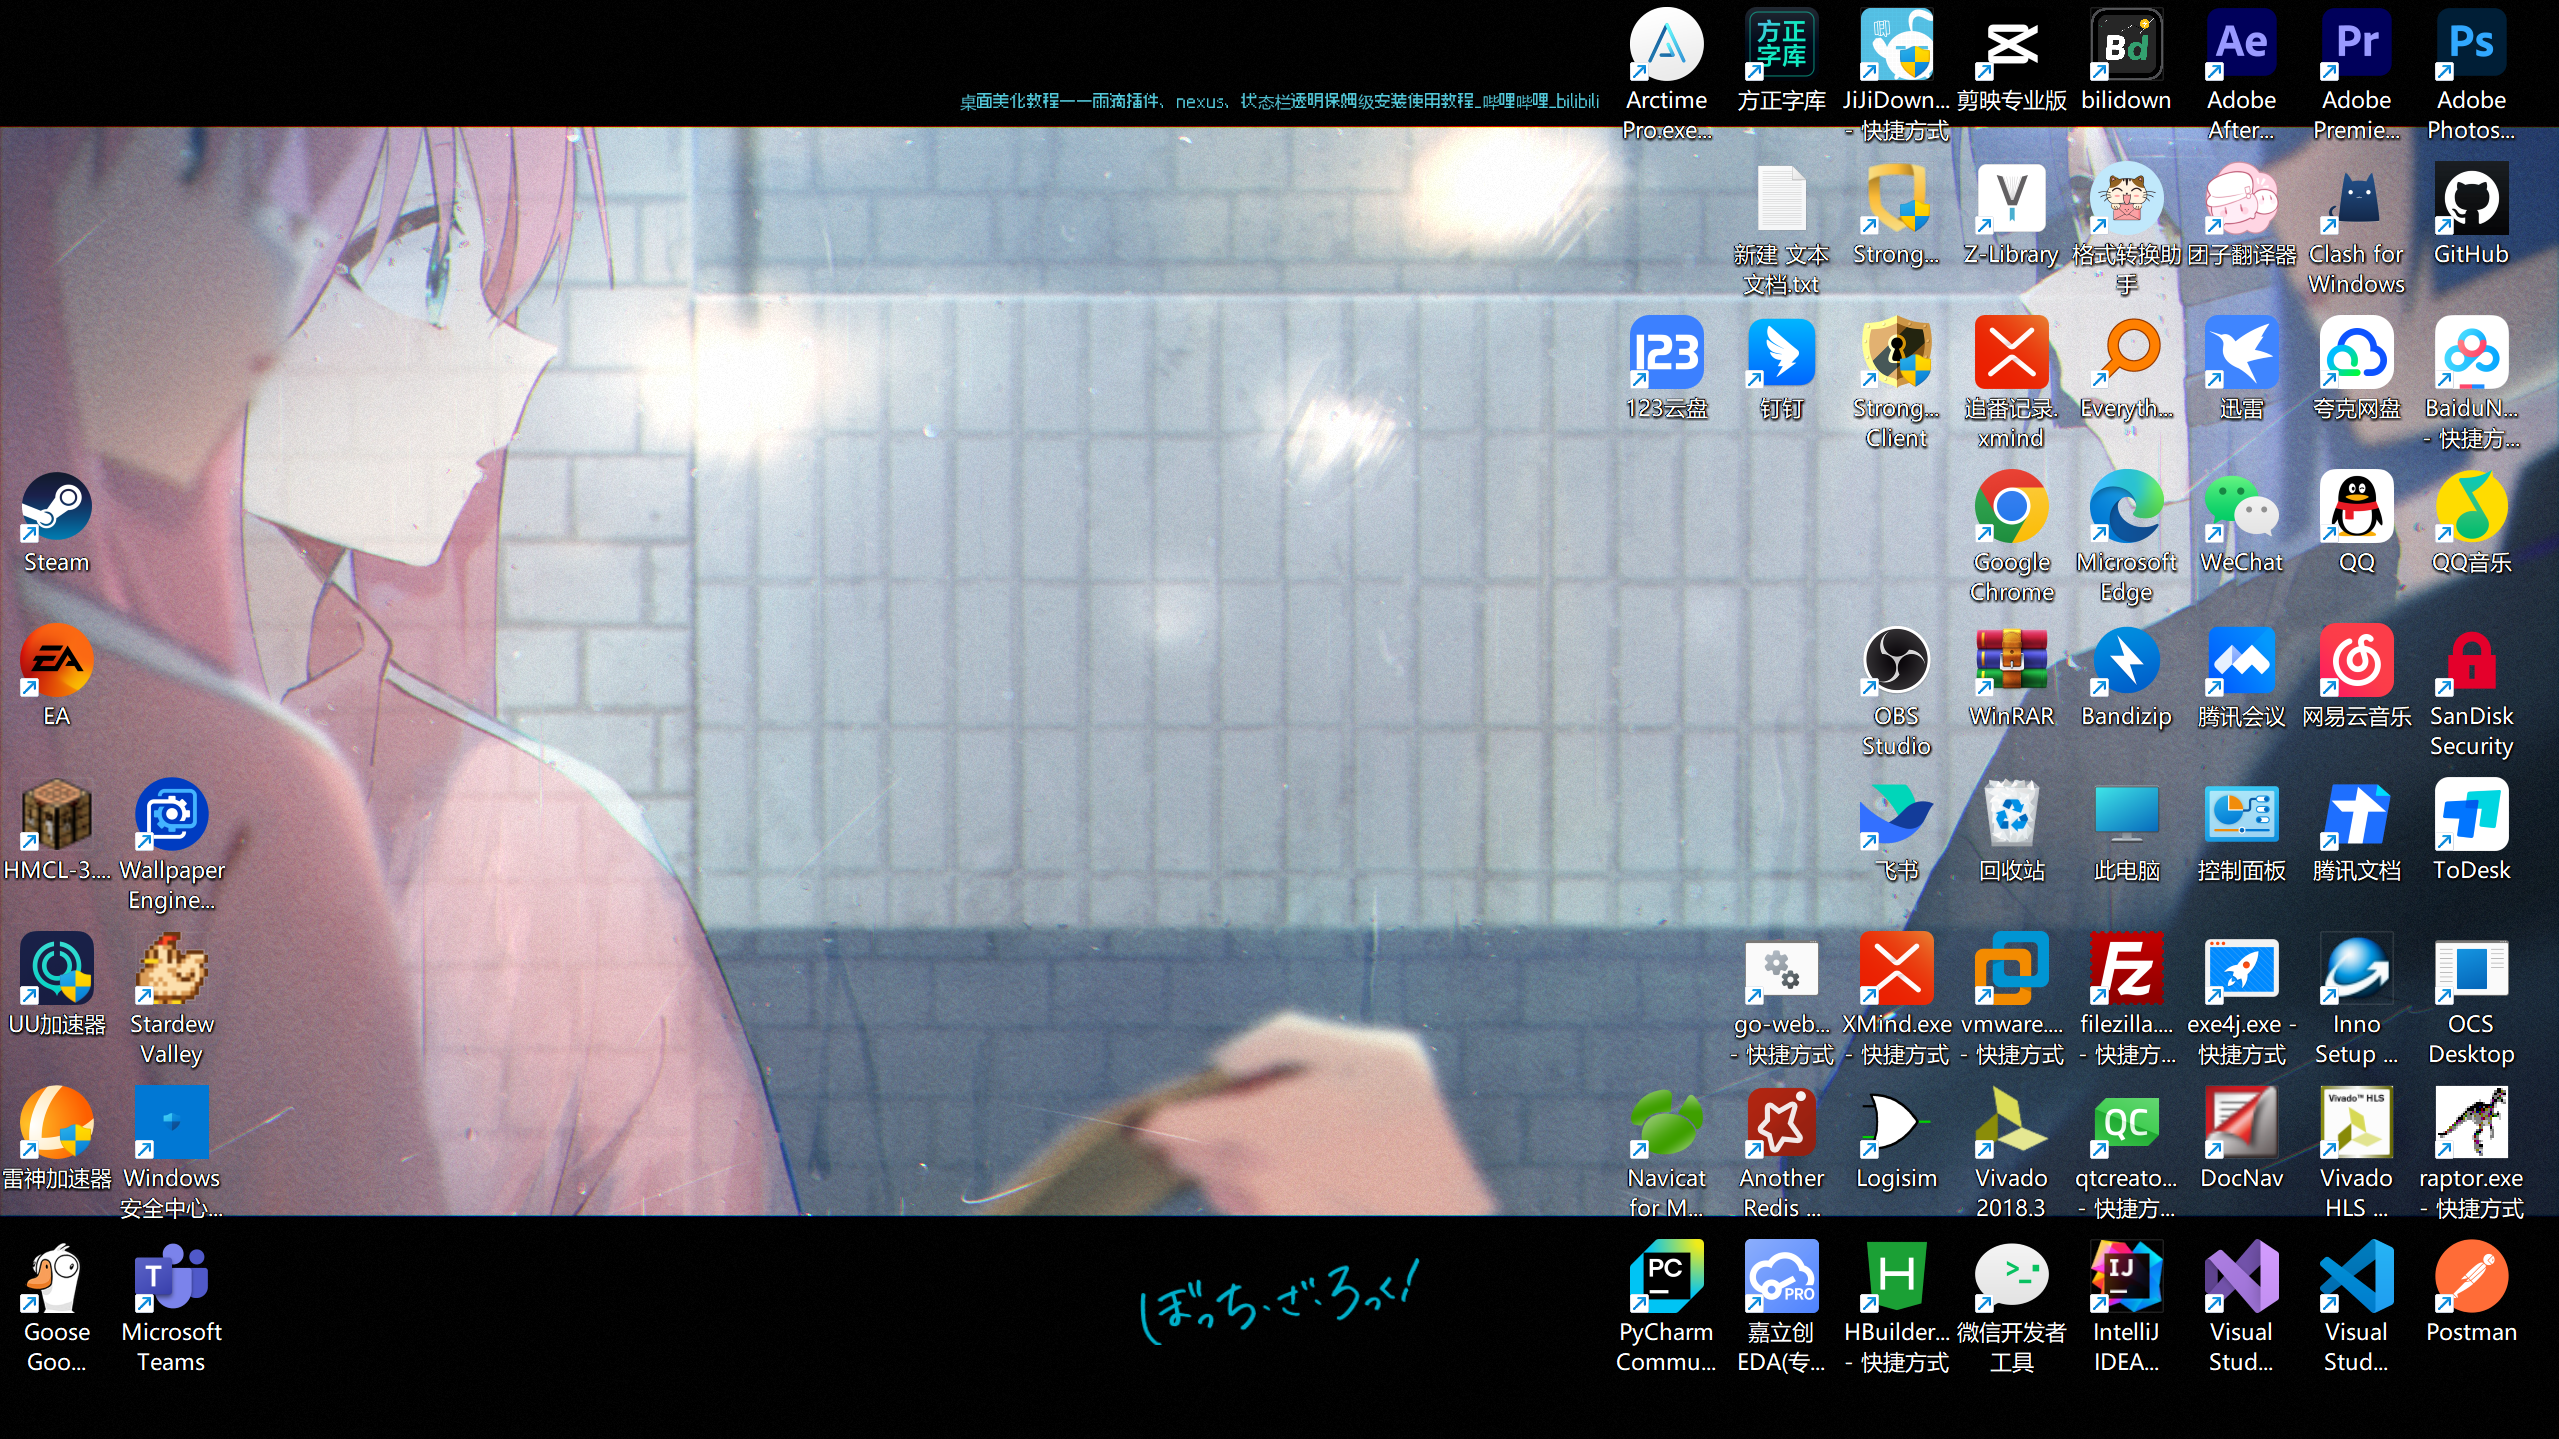Click the Postman icon
This screenshot has height=1439, width=2559.
pyautogui.click(x=2471, y=1278)
